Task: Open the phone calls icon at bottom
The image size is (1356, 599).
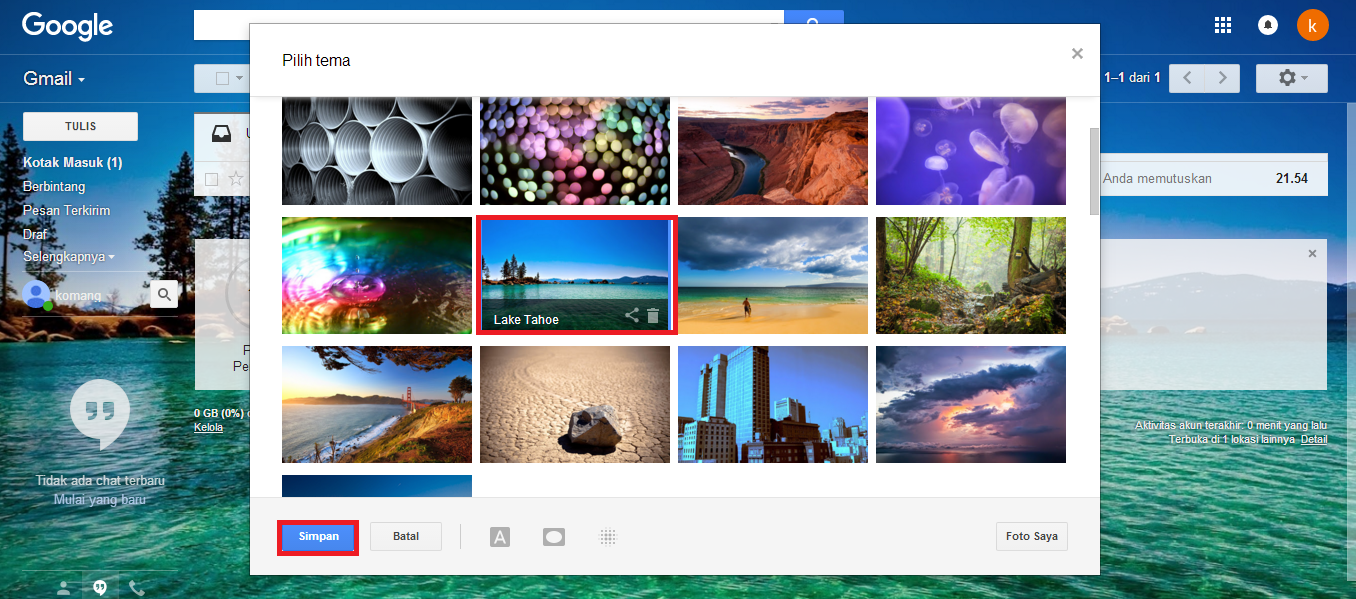Action: pyautogui.click(x=137, y=586)
